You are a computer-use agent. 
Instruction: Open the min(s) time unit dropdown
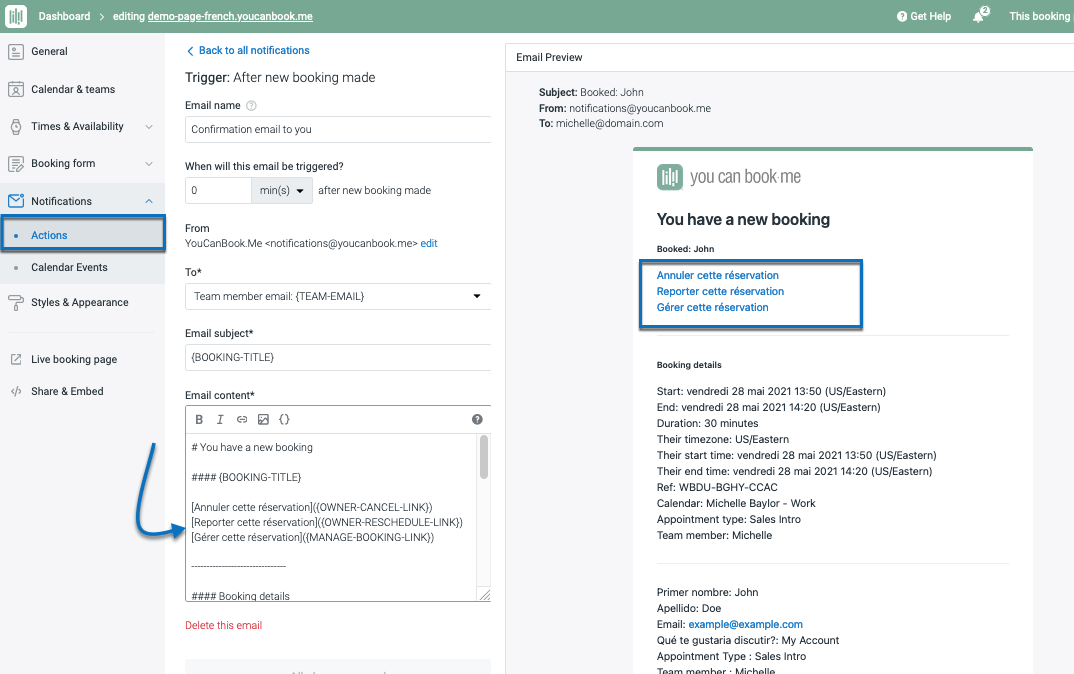tap(281, 189)
